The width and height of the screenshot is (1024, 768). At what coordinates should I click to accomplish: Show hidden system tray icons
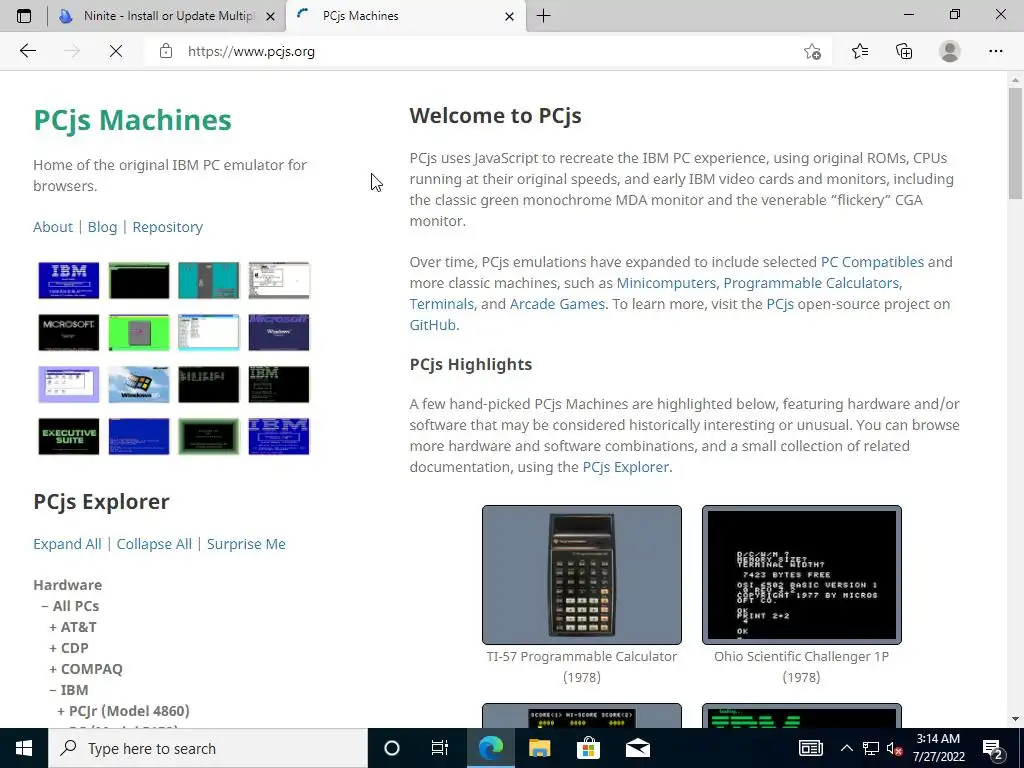pos(846,748)
